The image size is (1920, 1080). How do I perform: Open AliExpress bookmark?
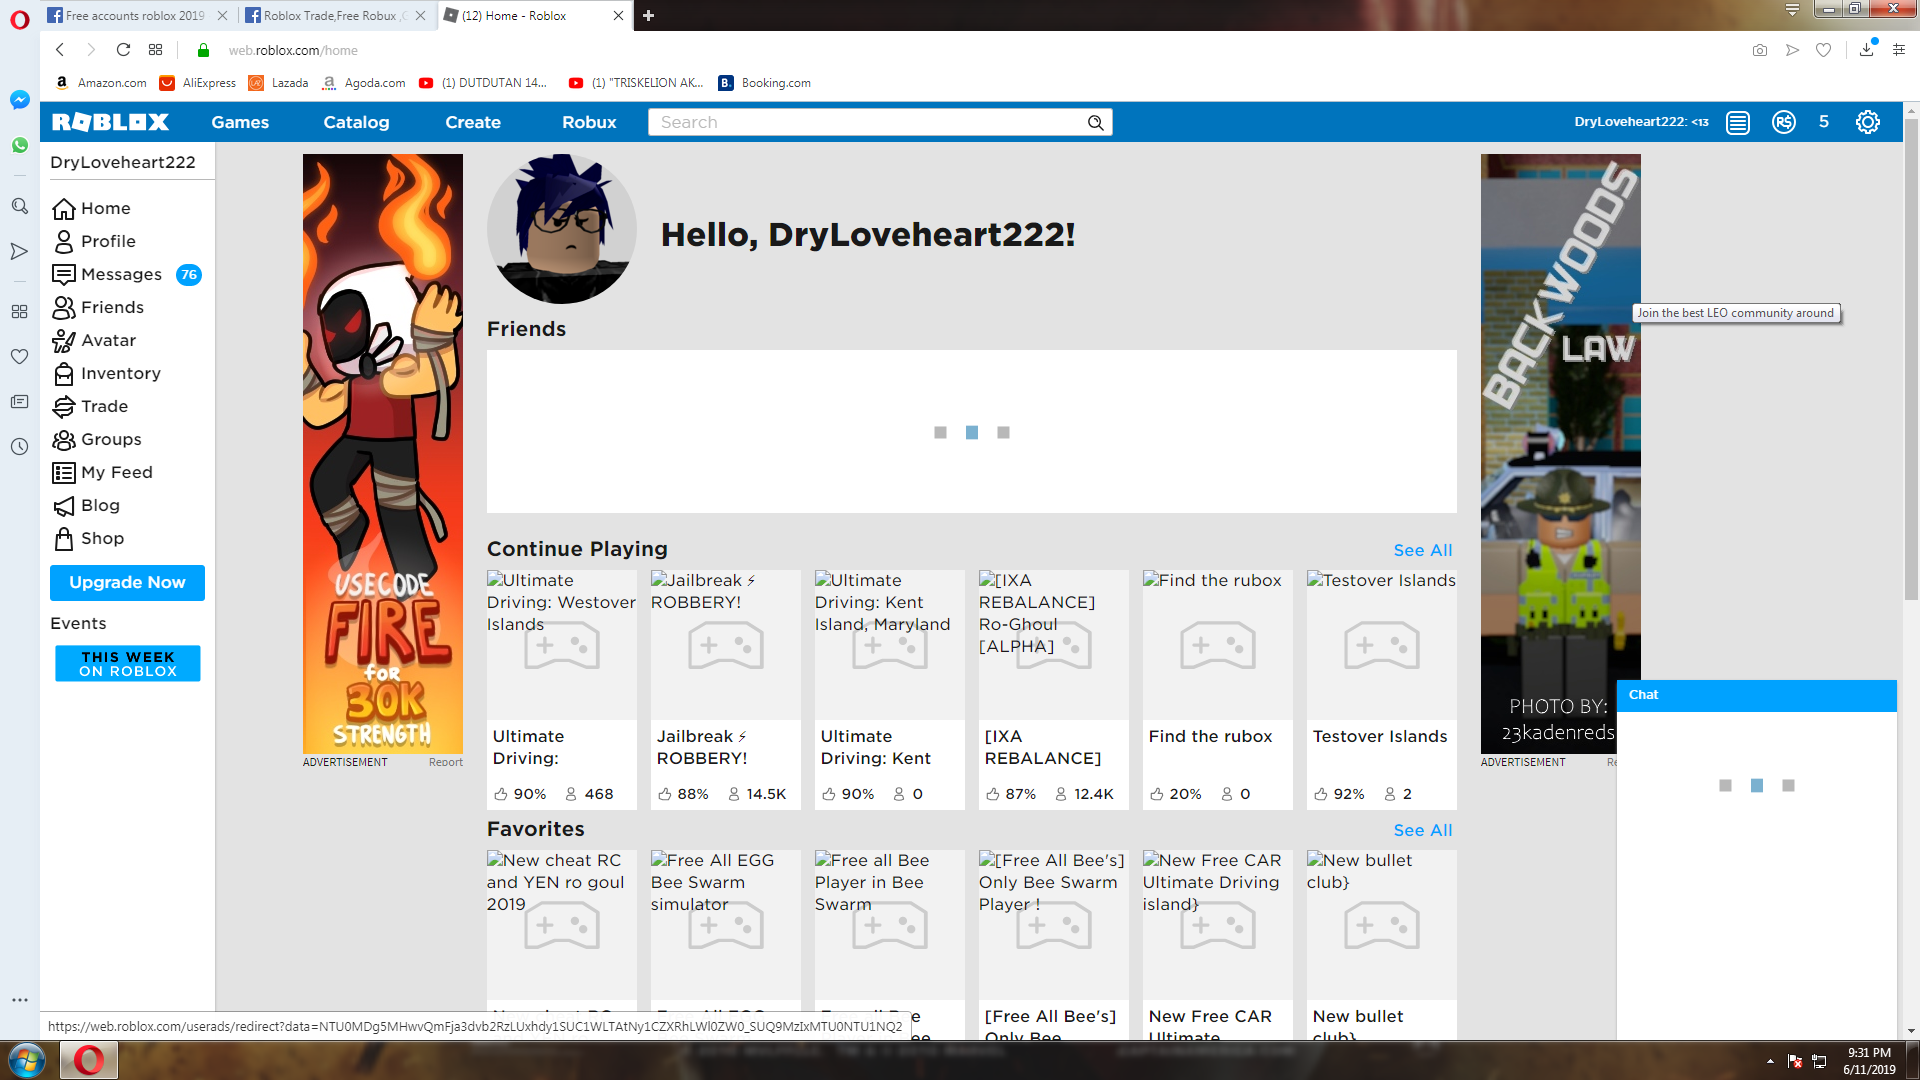198,83
